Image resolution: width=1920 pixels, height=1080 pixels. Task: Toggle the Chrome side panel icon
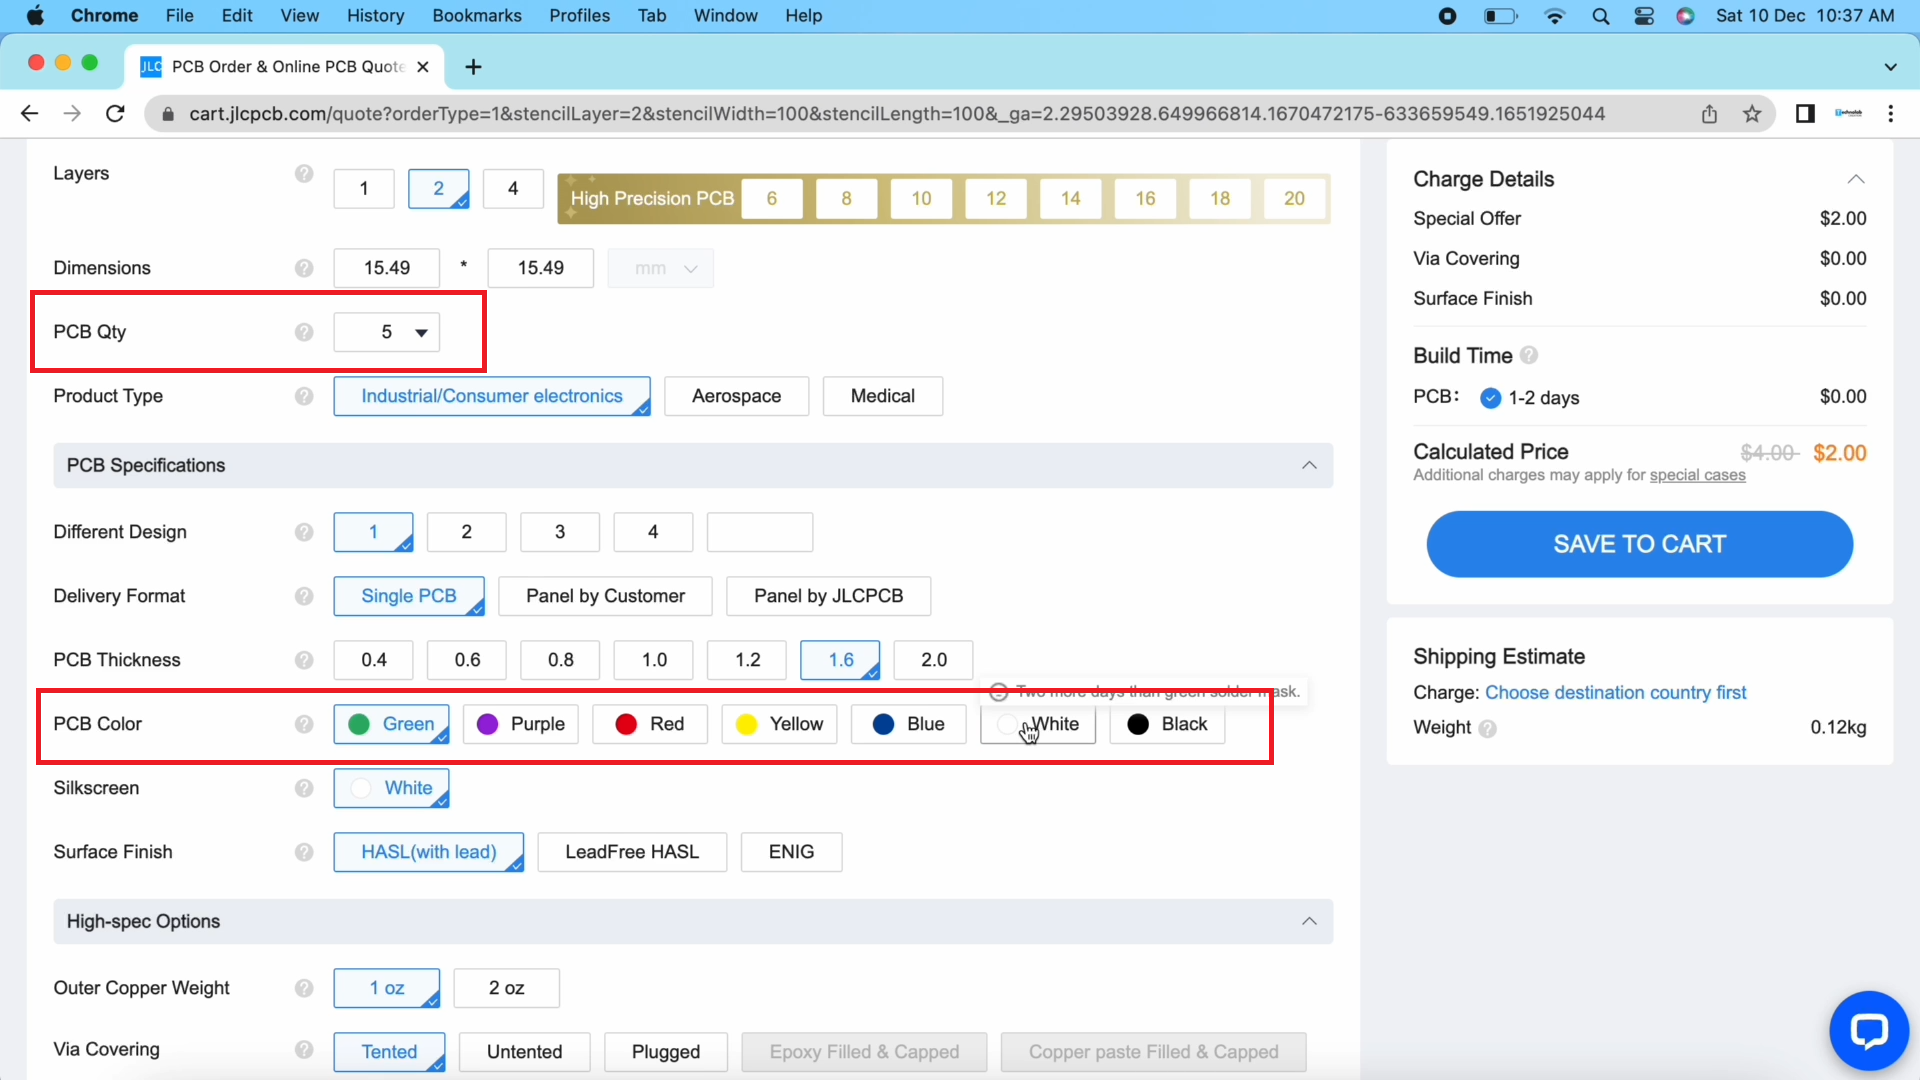pos(1805,114)
